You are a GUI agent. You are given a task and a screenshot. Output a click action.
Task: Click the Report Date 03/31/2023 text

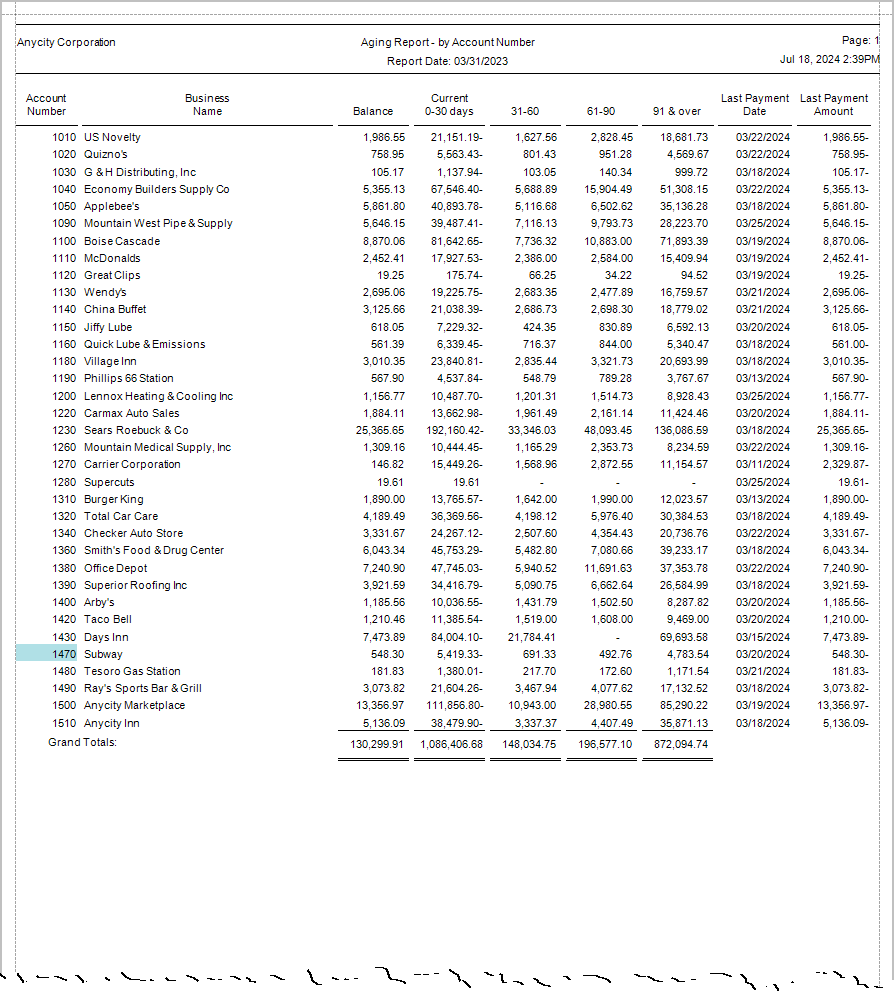coord(448,61)
